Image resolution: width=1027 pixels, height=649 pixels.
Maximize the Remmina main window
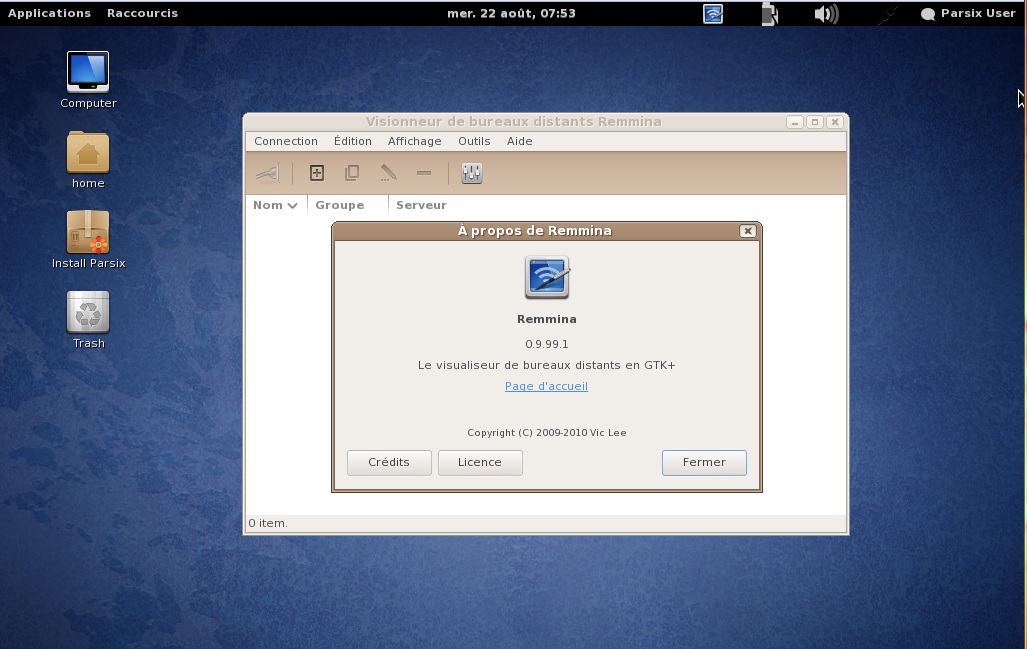(815, 122)
